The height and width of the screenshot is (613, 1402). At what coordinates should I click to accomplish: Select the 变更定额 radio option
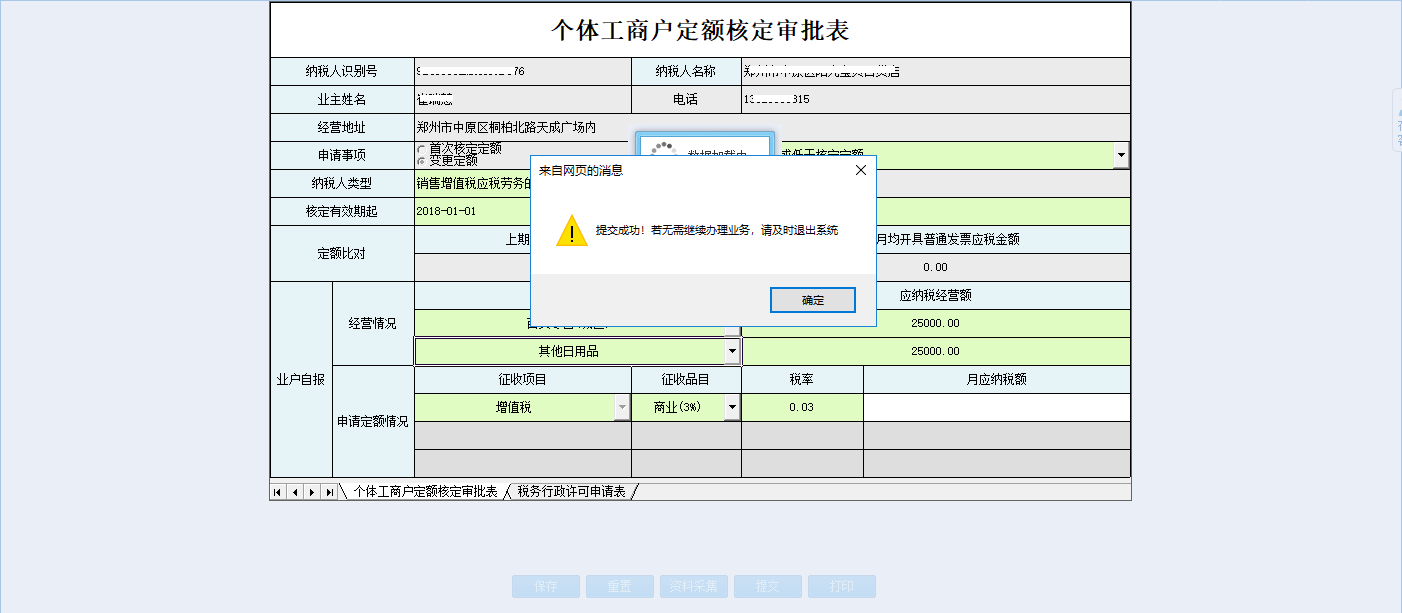pyautogui.click(x=421, y=160)
